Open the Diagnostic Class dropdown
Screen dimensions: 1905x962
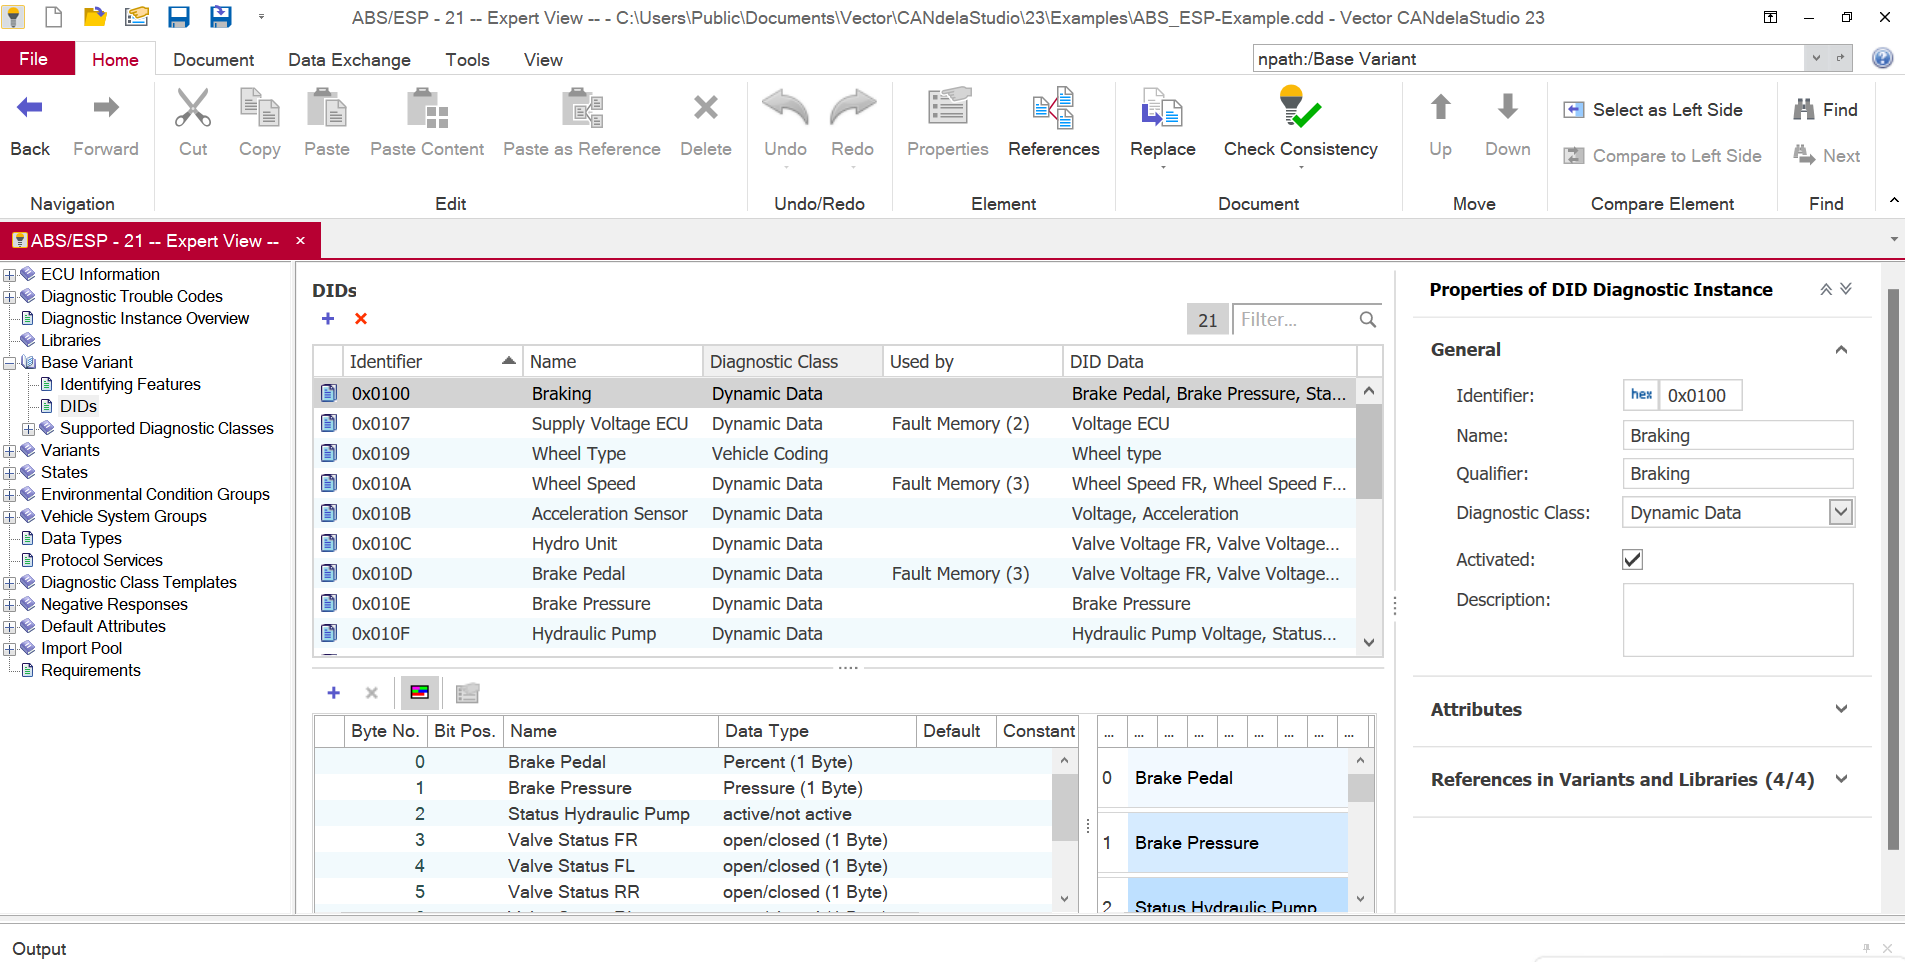tap(1840, 512)
